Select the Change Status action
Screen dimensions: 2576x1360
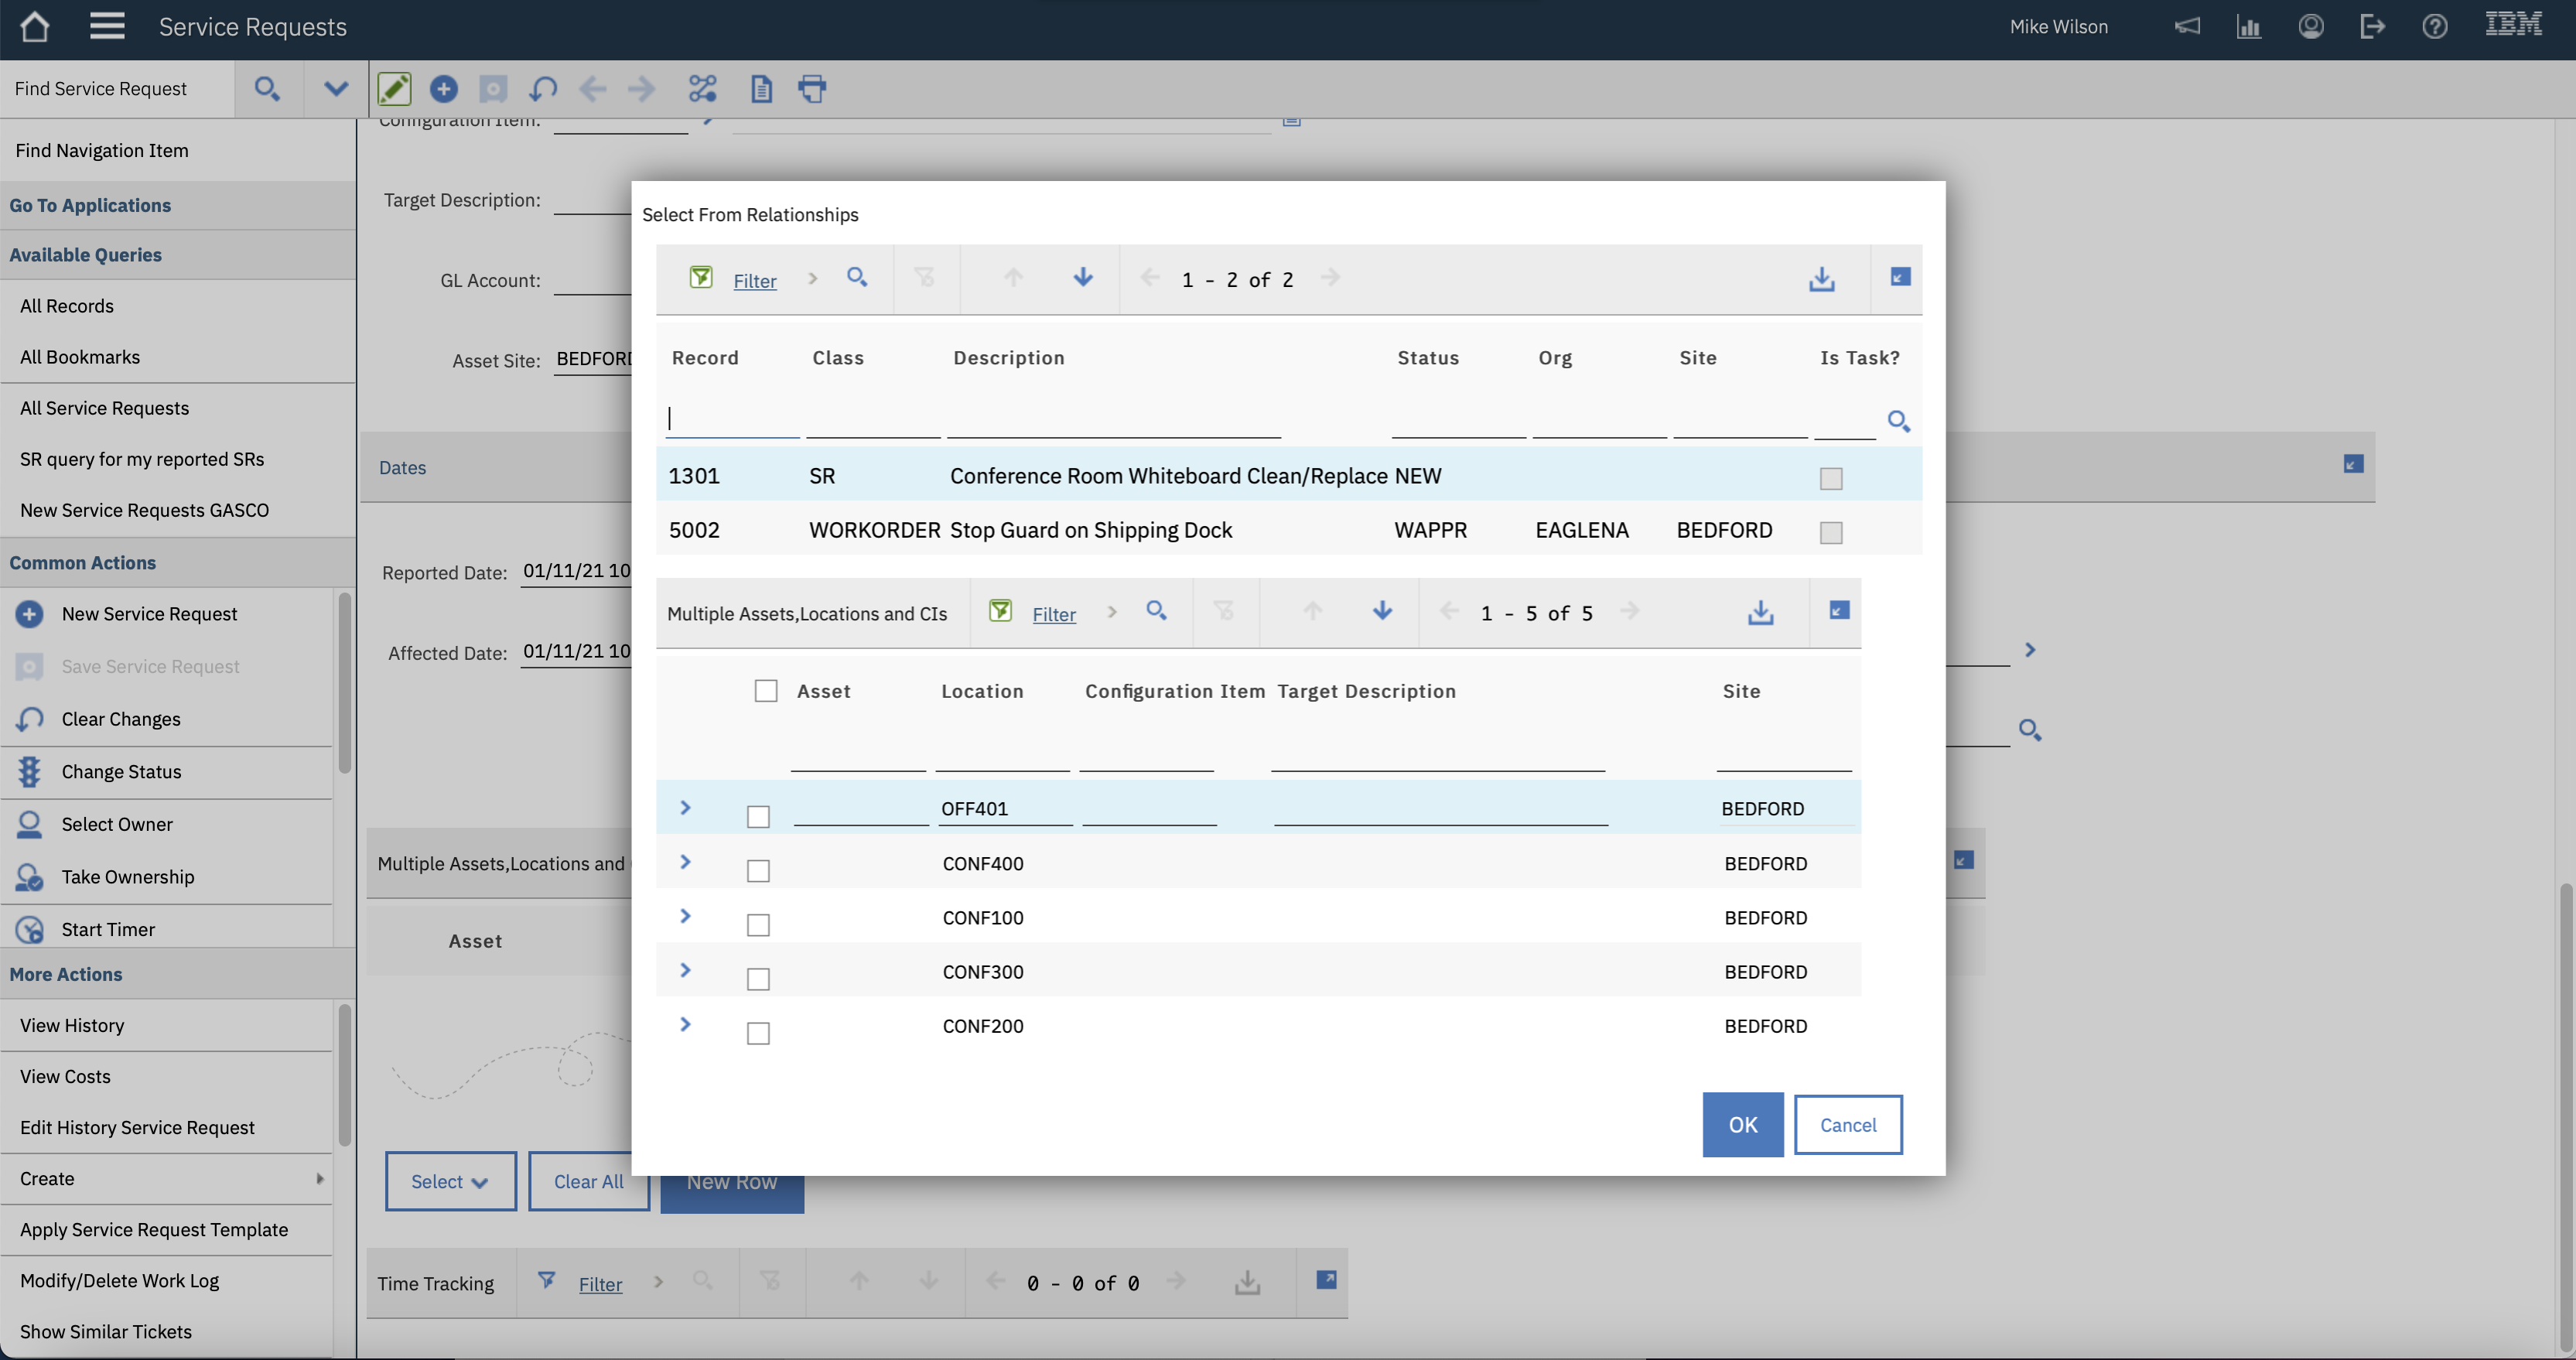(121, 772)
